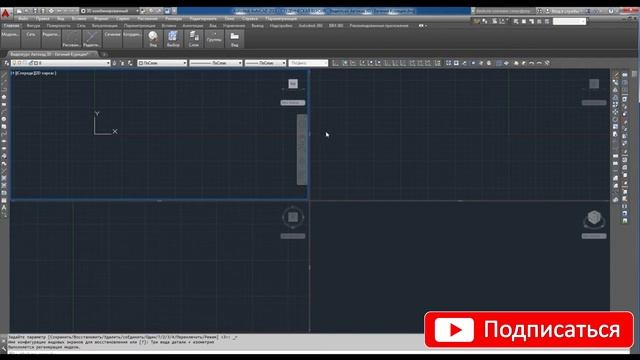Image resolution: width=640 pixels, height=360 pixels.
Task: Switch to the Autodesk 360 ribbon tab
Action: pyautogui.click(x=311, y=26)
